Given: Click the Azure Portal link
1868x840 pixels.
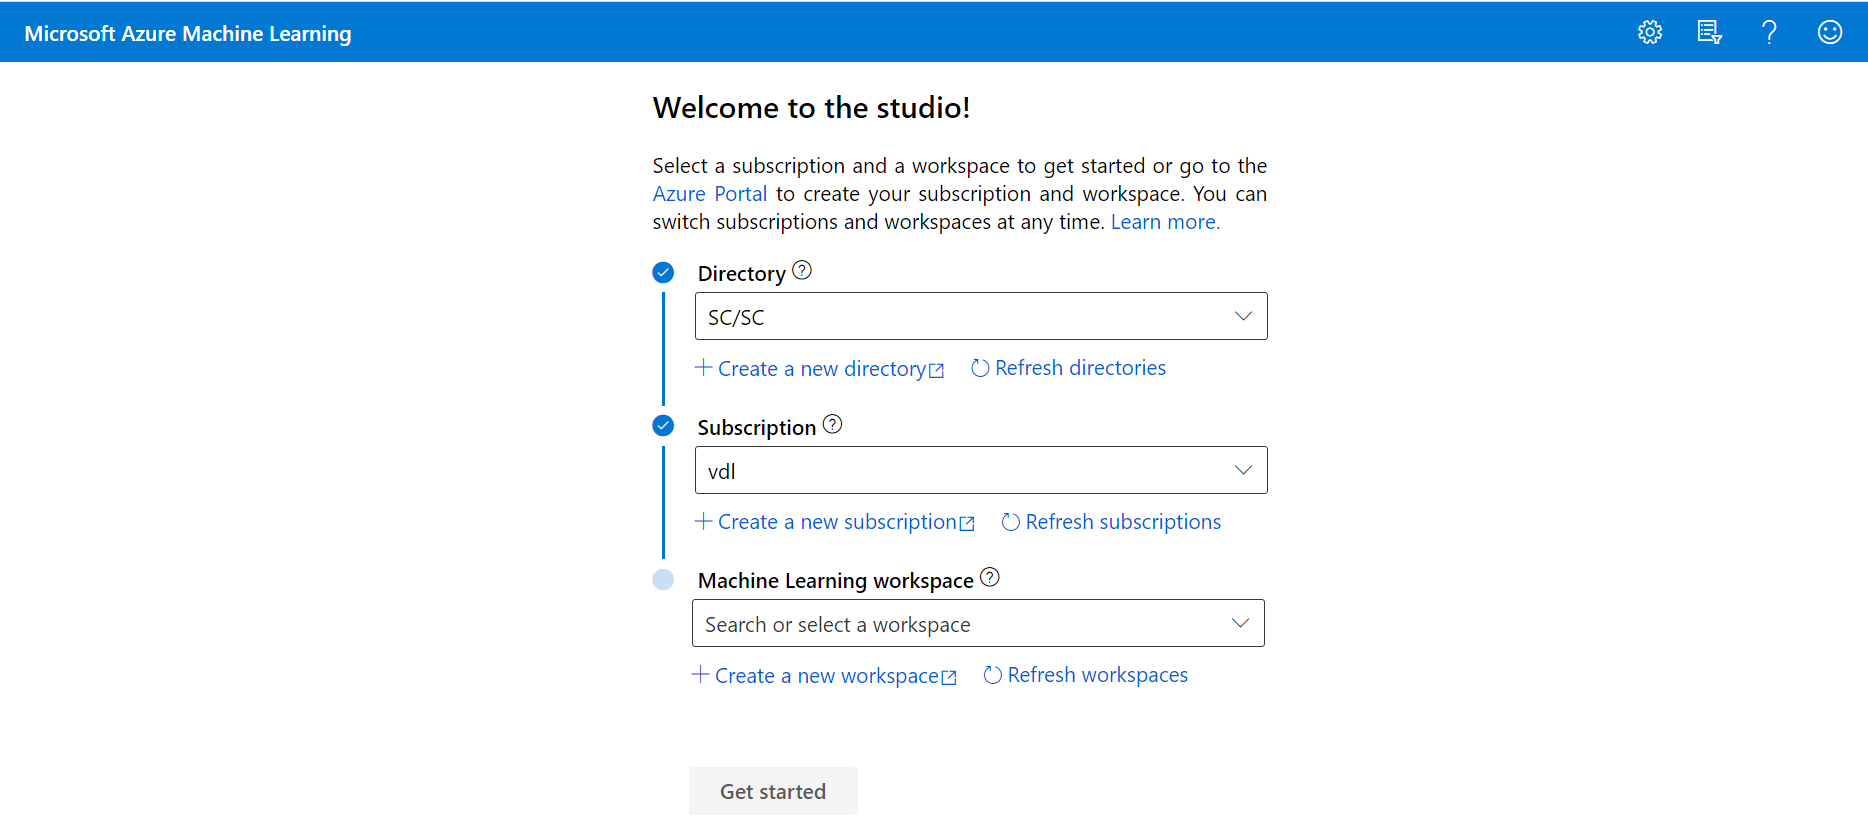Looking at the screenshot, I should pyautogui.click(x=710, y=194).
